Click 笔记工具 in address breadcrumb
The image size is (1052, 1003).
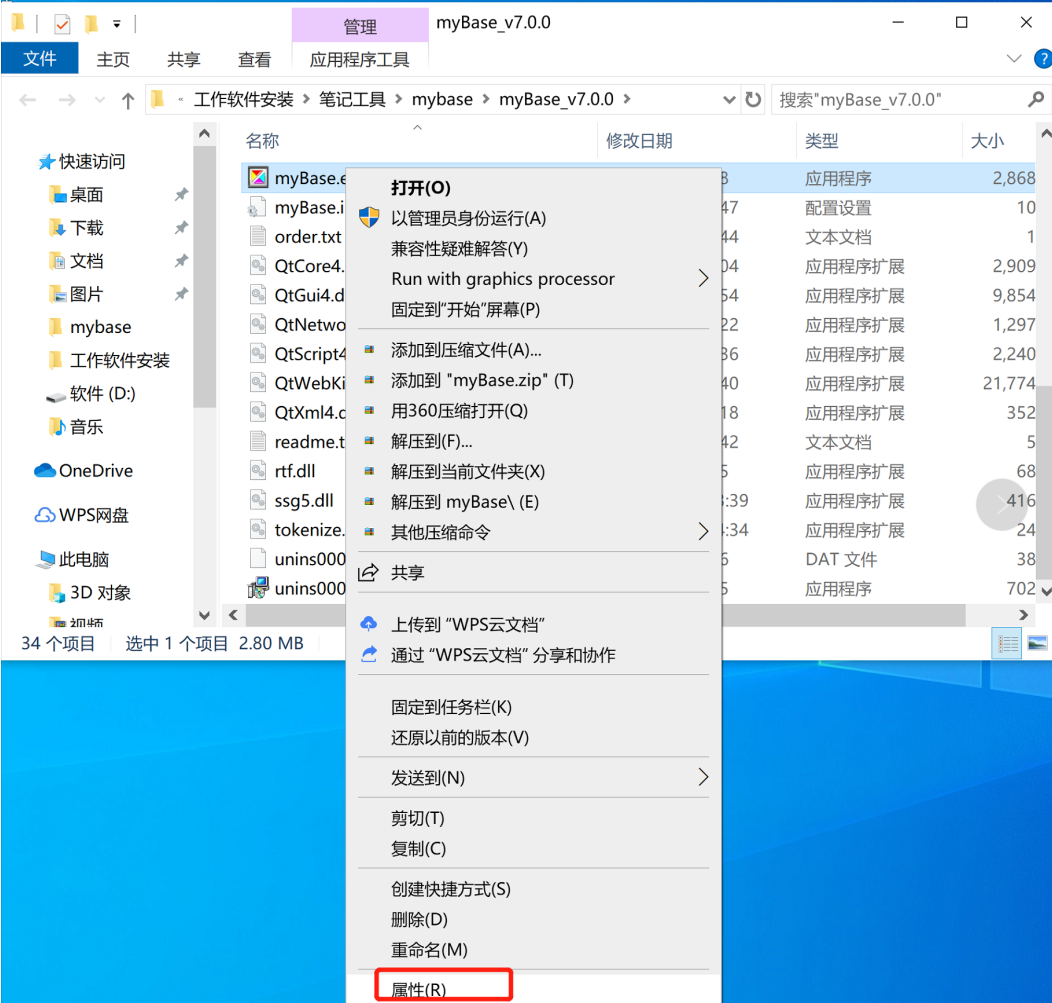coord(352,100)
